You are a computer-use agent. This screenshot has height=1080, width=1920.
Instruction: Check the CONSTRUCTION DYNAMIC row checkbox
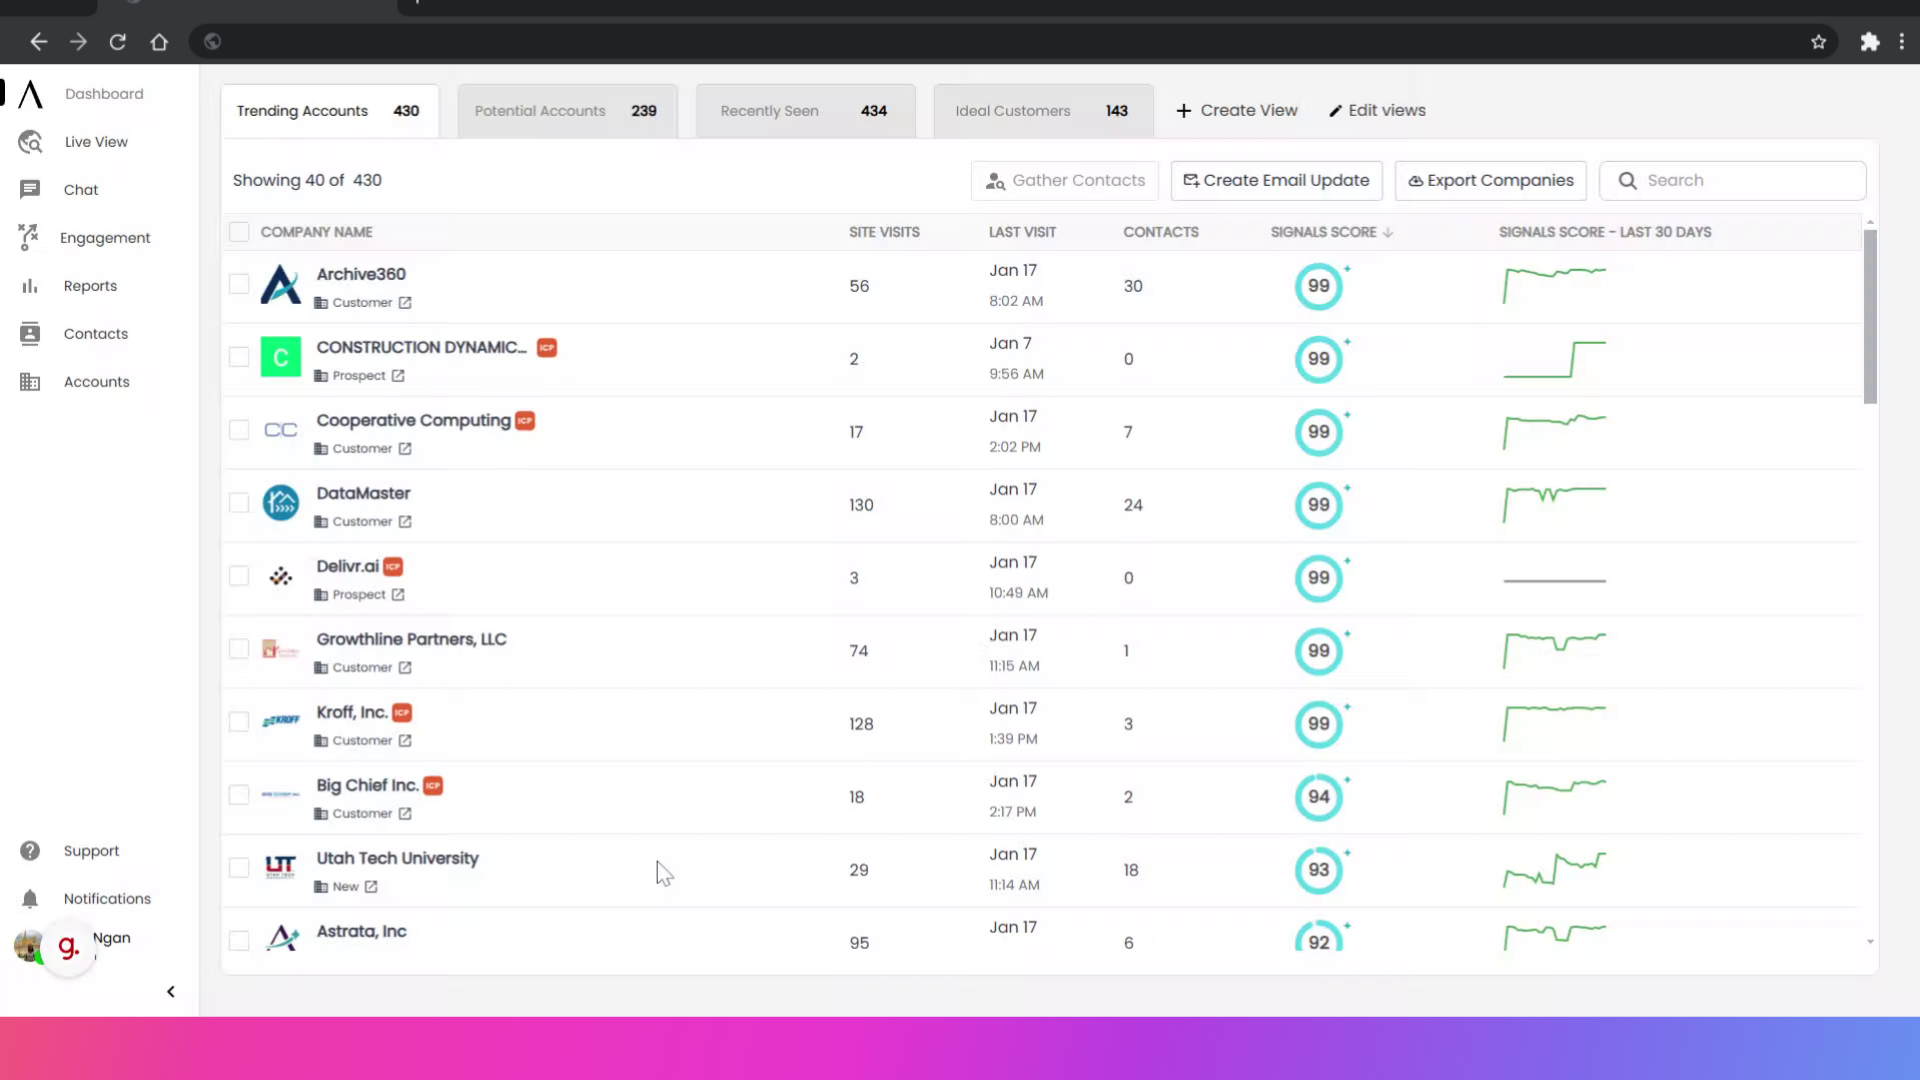pos(239,357)
